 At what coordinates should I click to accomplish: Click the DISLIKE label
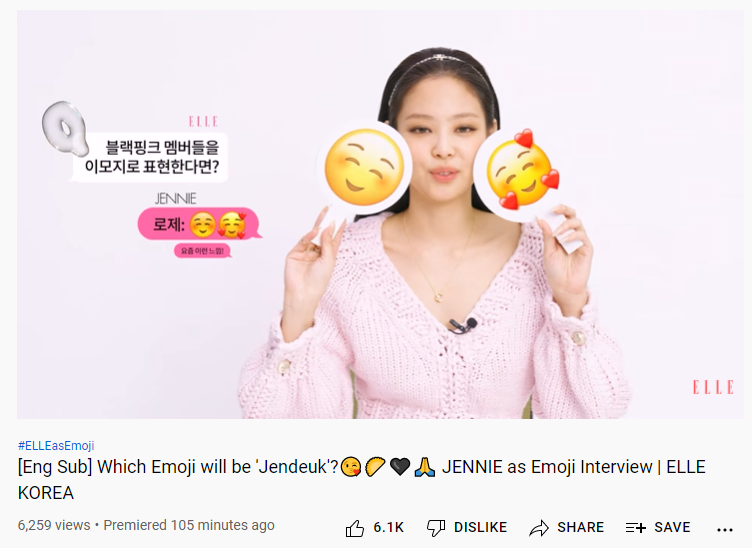point(480,527)
